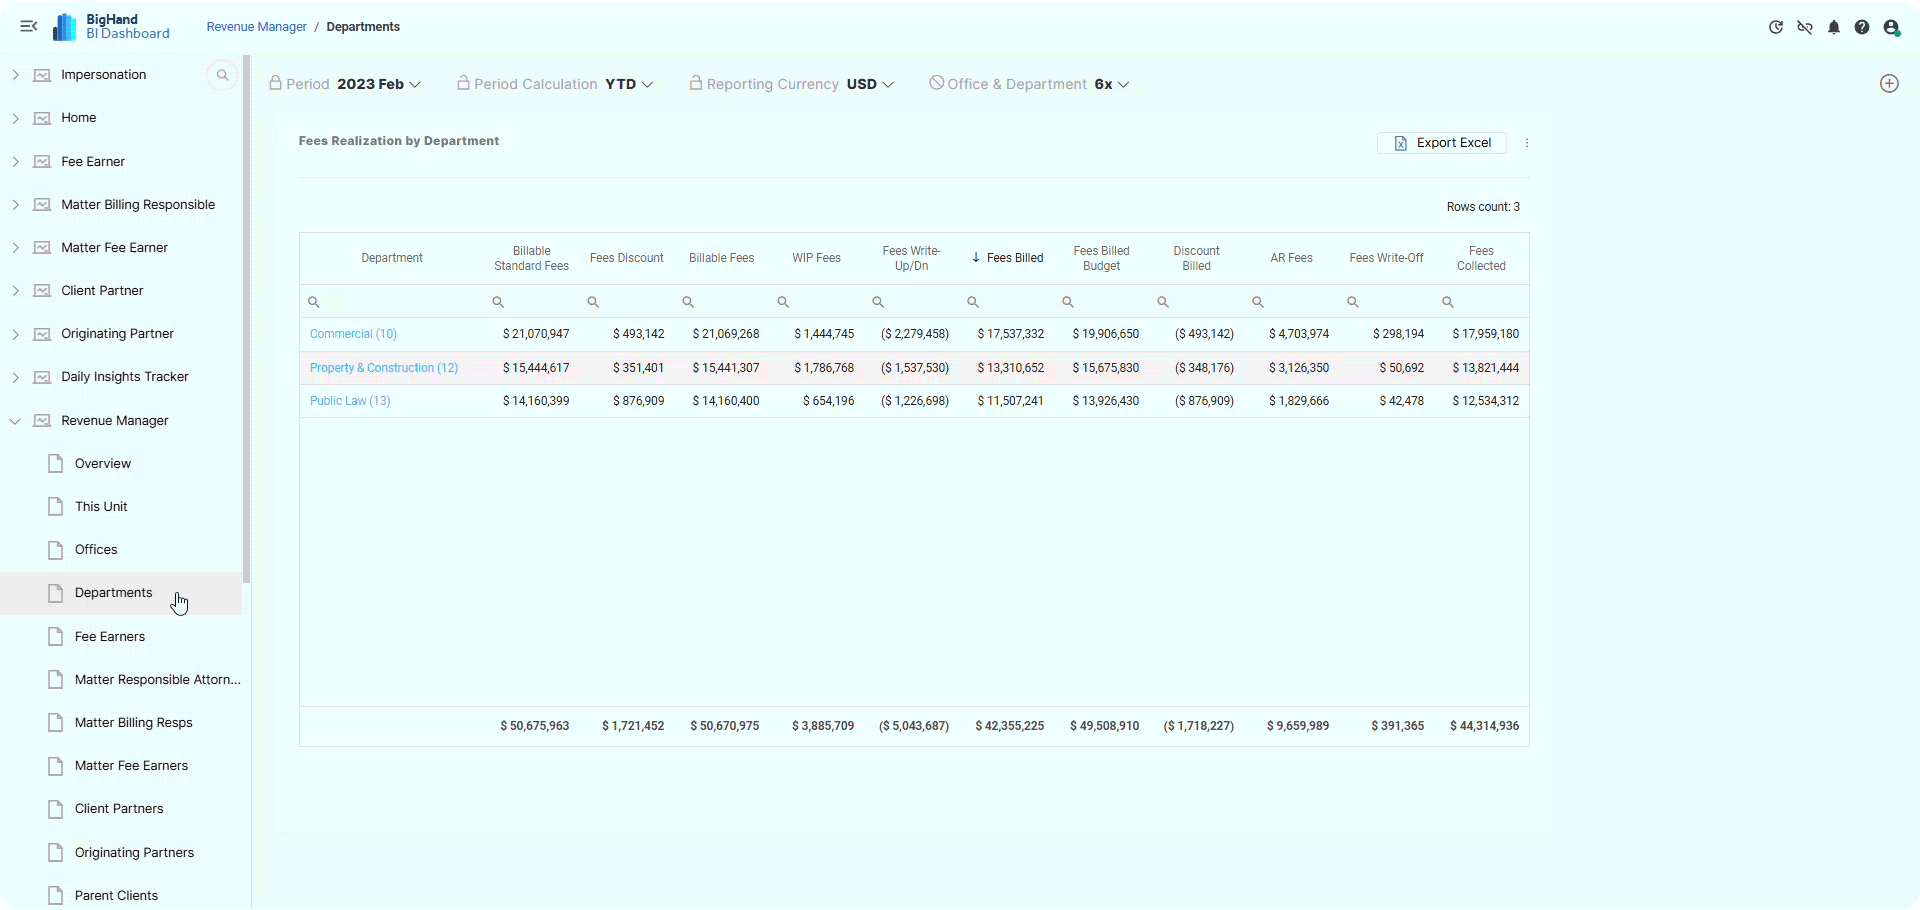1920x910 pixels.
Task: Open help question mark icon
Action: pyautogui.click(x=1862, y=28)
